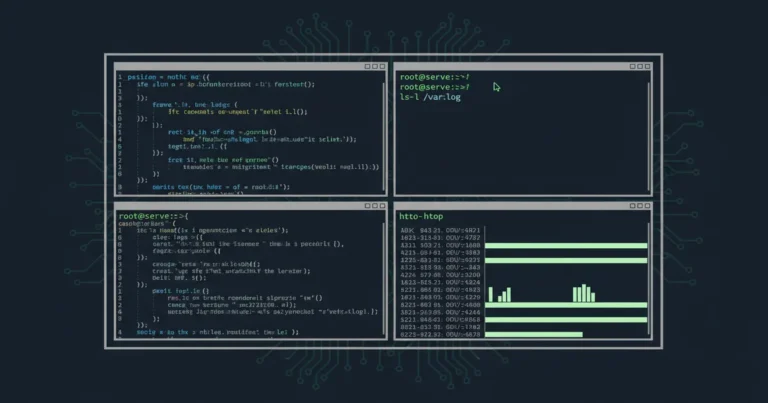Click the bottom-left root@serve window's vertical scrollbar

[384, 279]
